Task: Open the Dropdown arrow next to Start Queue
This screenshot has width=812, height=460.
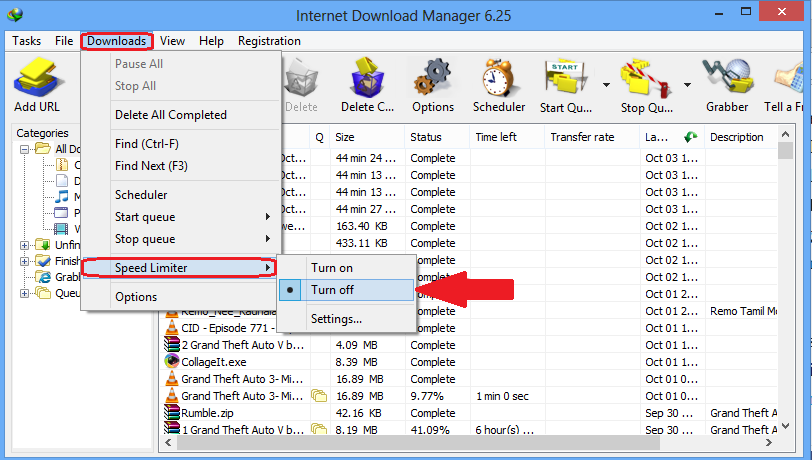Action: pyautogui.click(x=606, y=84)
